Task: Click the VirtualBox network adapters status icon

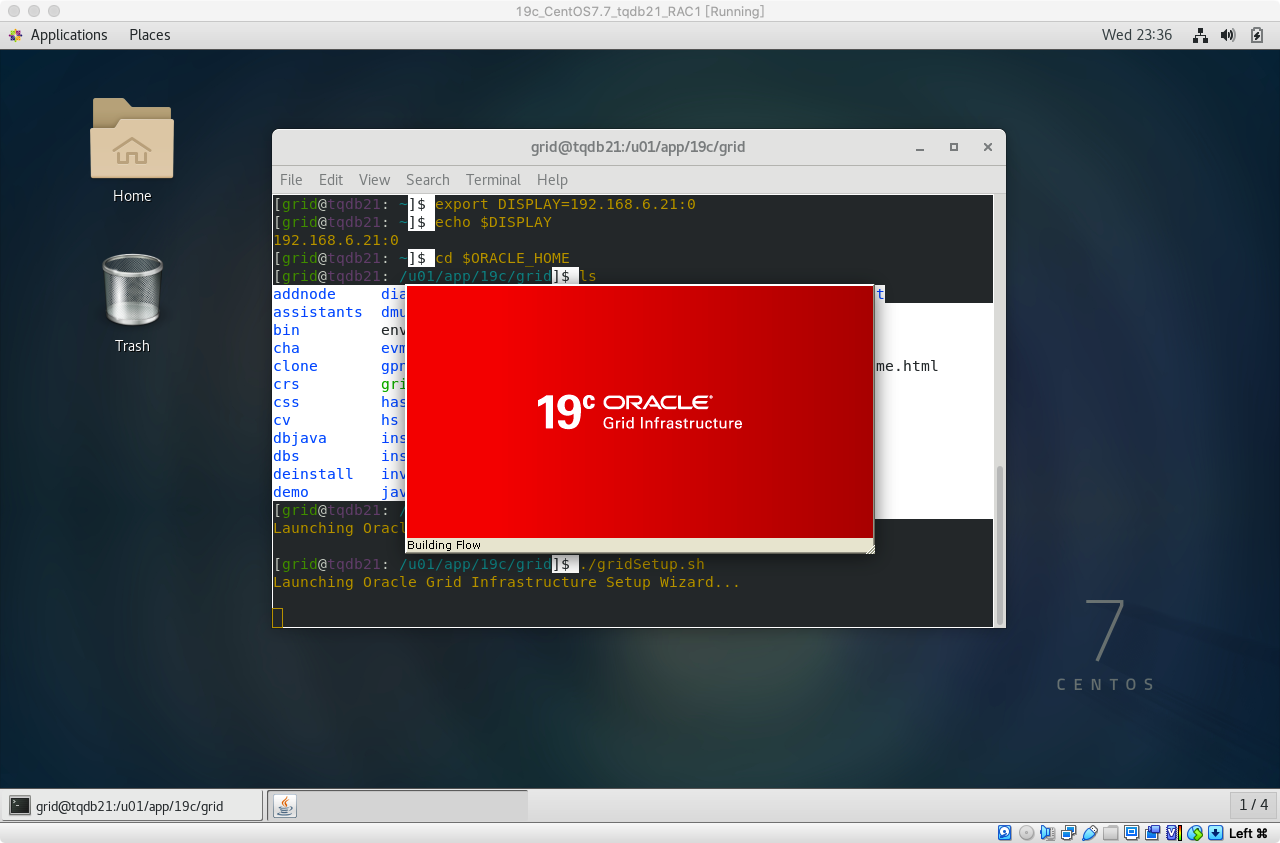Action: click(x=1069, y=833)
